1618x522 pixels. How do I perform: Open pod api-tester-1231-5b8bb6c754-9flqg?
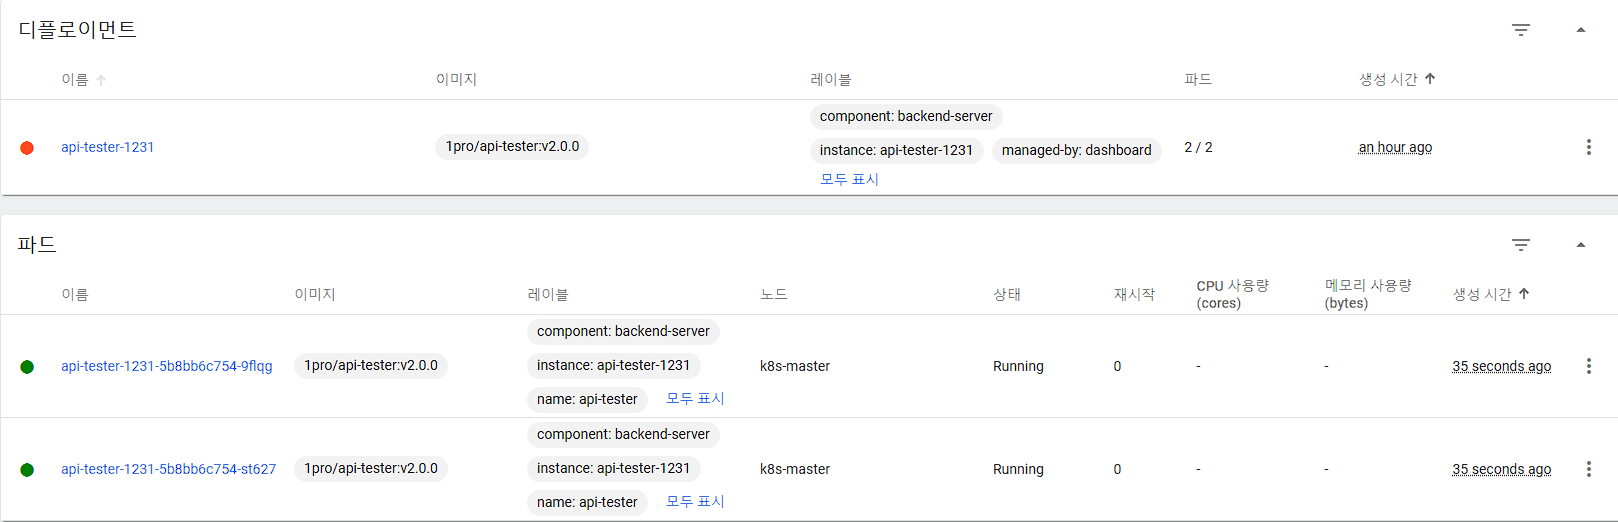point(166,366)
